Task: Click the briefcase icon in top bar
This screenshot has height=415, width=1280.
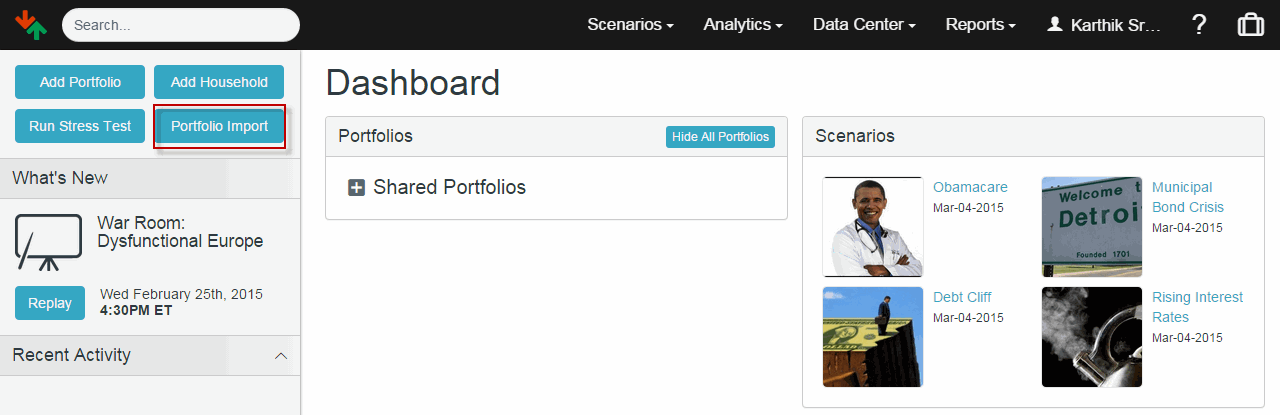Action: 1251,25
